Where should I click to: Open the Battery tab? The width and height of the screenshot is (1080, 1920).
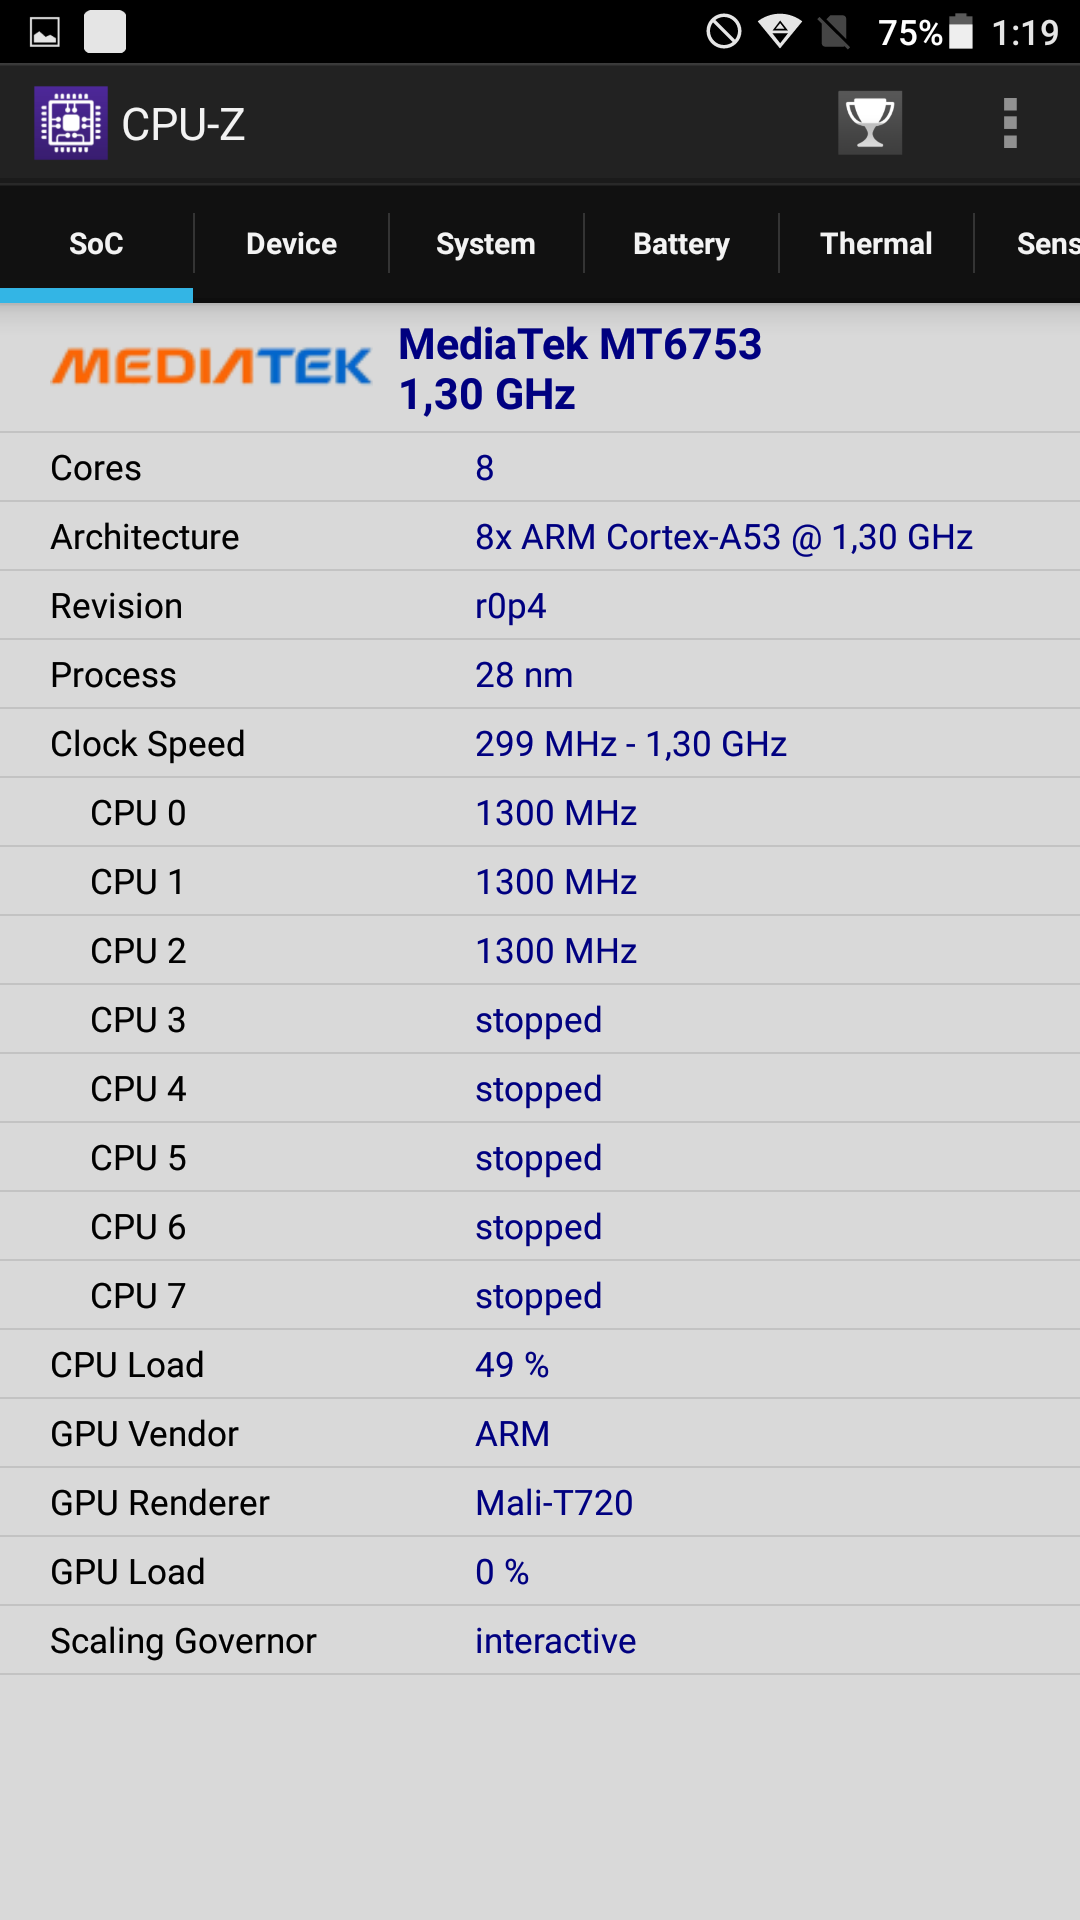coord(681,243)
